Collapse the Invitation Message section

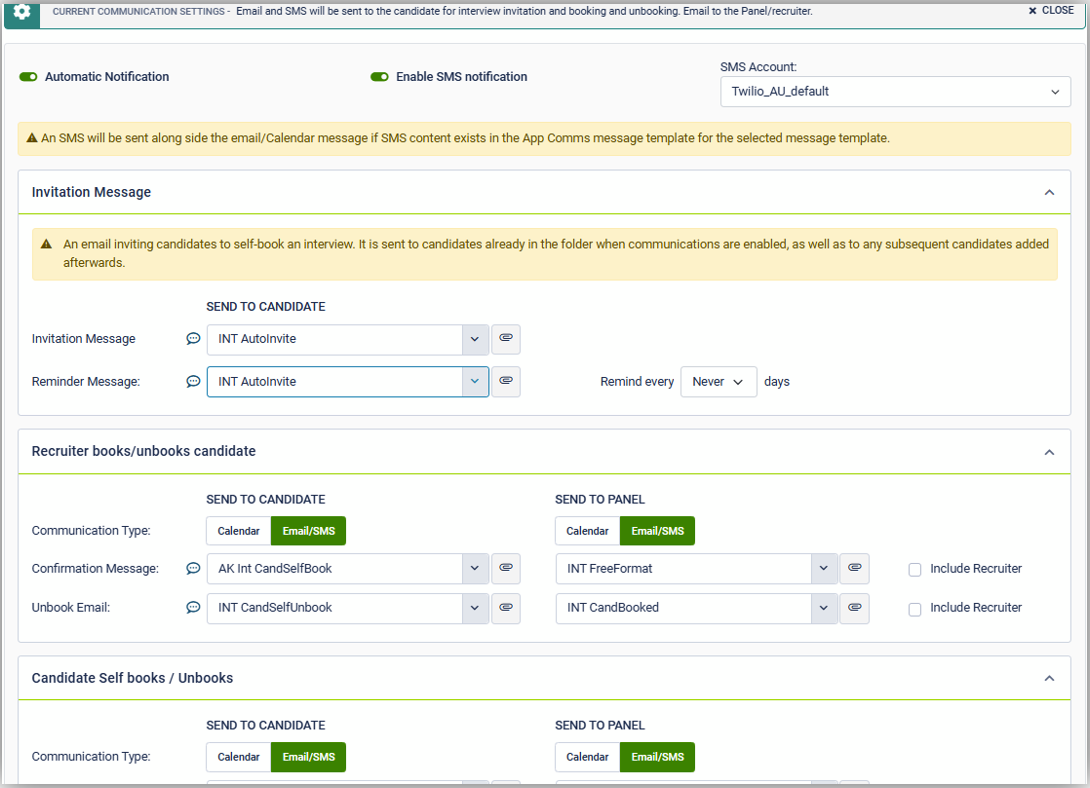click(1049, 192)
